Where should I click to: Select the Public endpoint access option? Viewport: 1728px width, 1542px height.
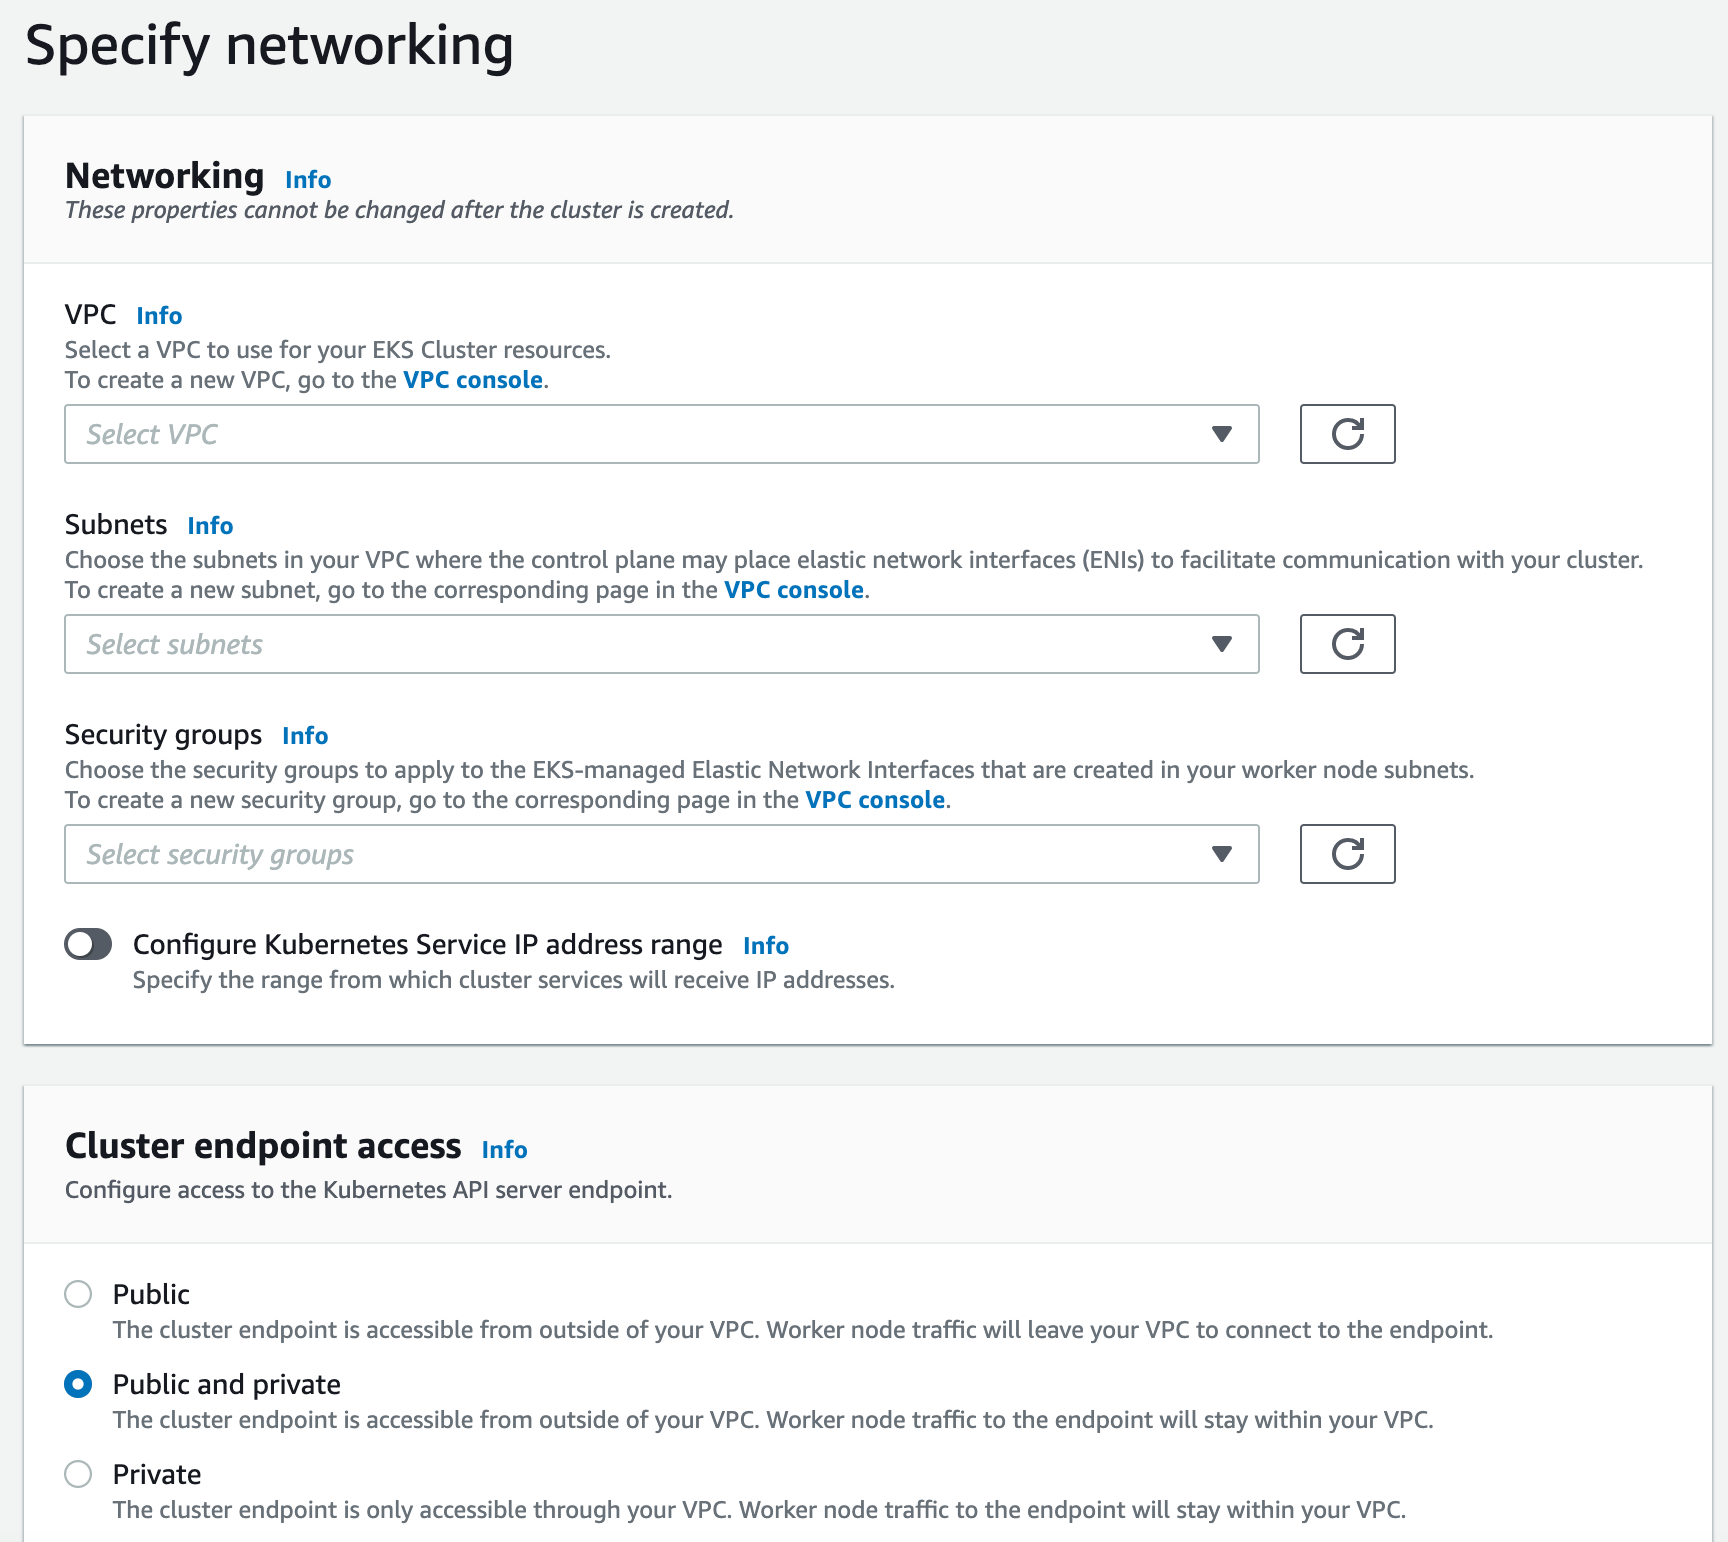78,1294
